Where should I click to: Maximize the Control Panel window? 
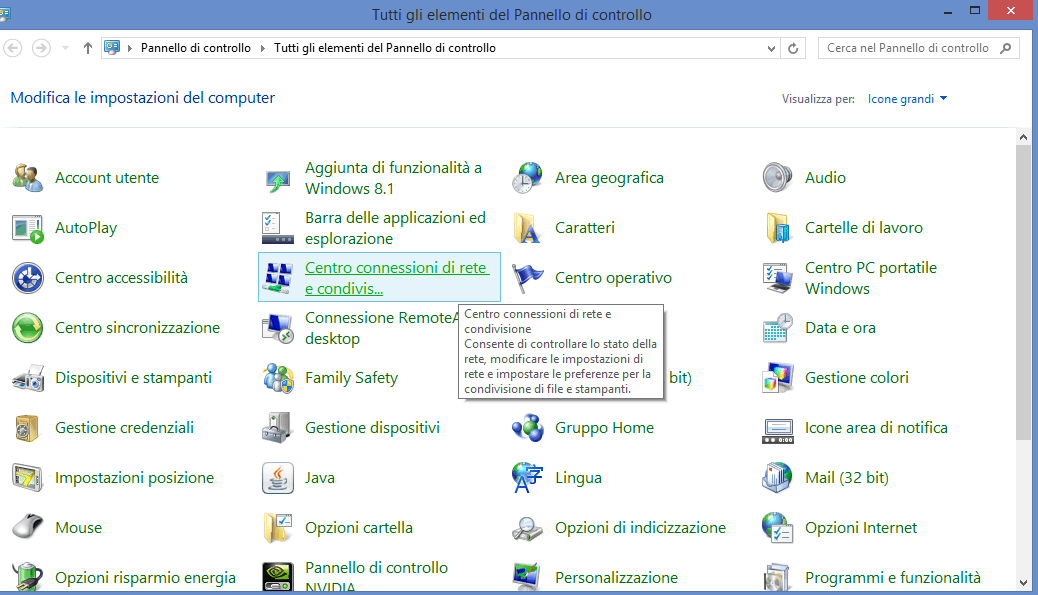(974, 11)
